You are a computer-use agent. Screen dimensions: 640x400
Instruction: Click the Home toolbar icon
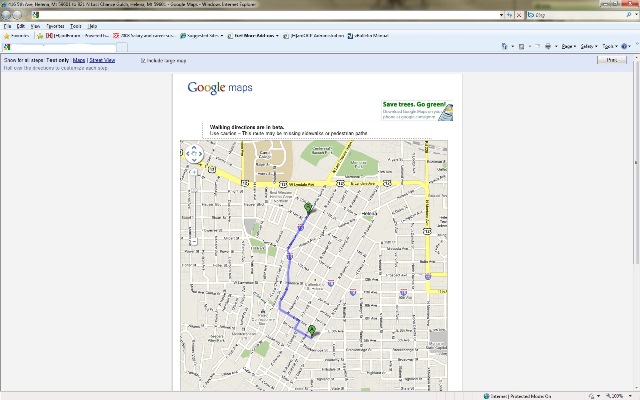[504, 47]
